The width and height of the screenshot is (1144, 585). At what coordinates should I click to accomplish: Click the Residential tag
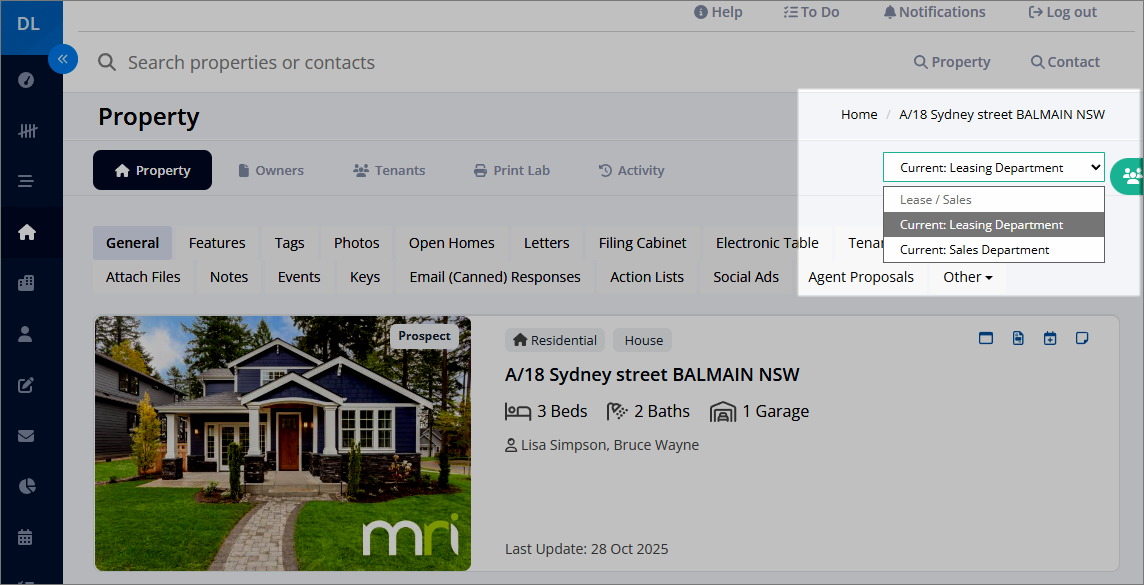click(555, 340)
